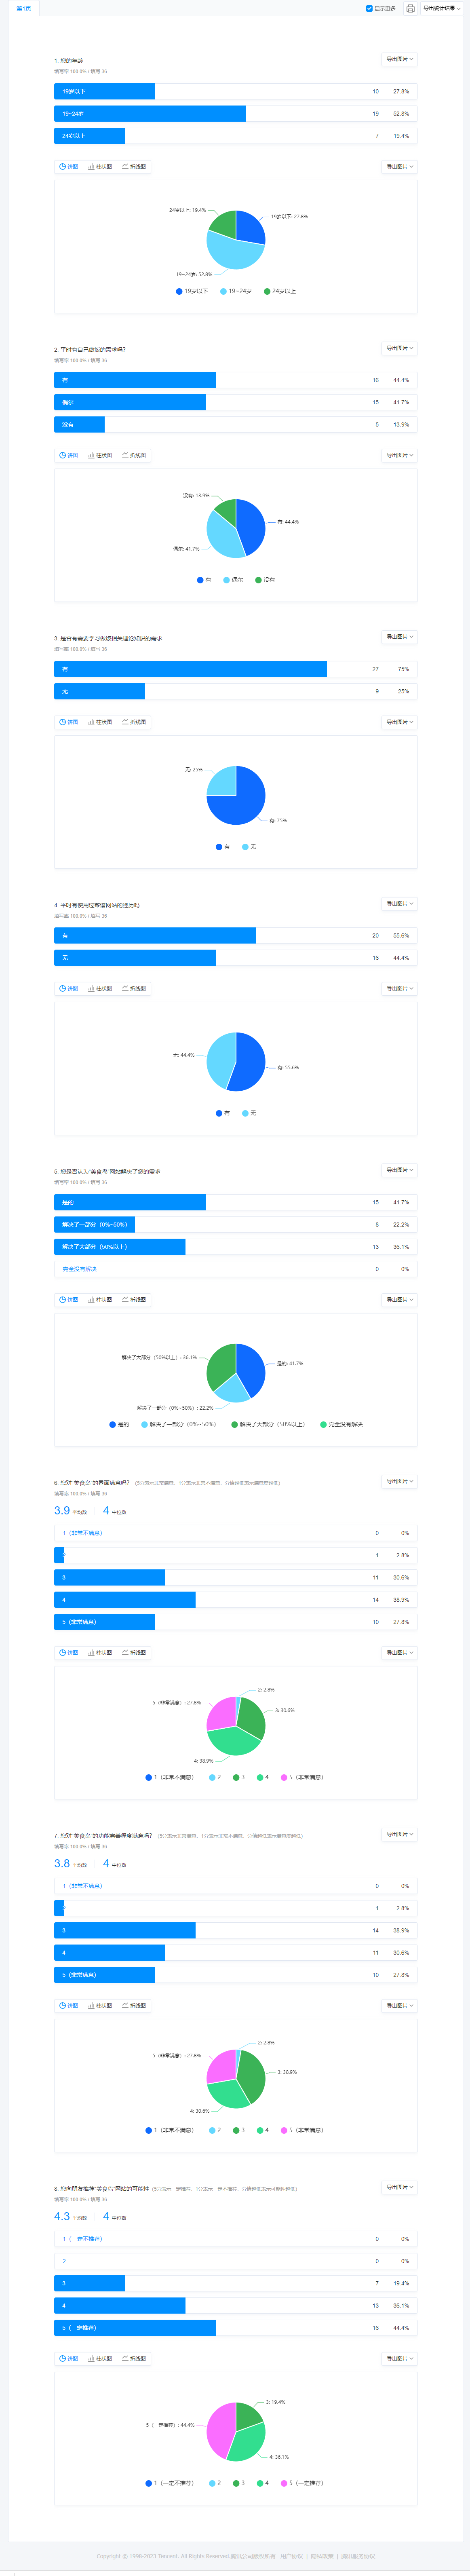Switch question 2 chart to 折线图
This screenshot has width=470, height=2576.
click(134, 455)
